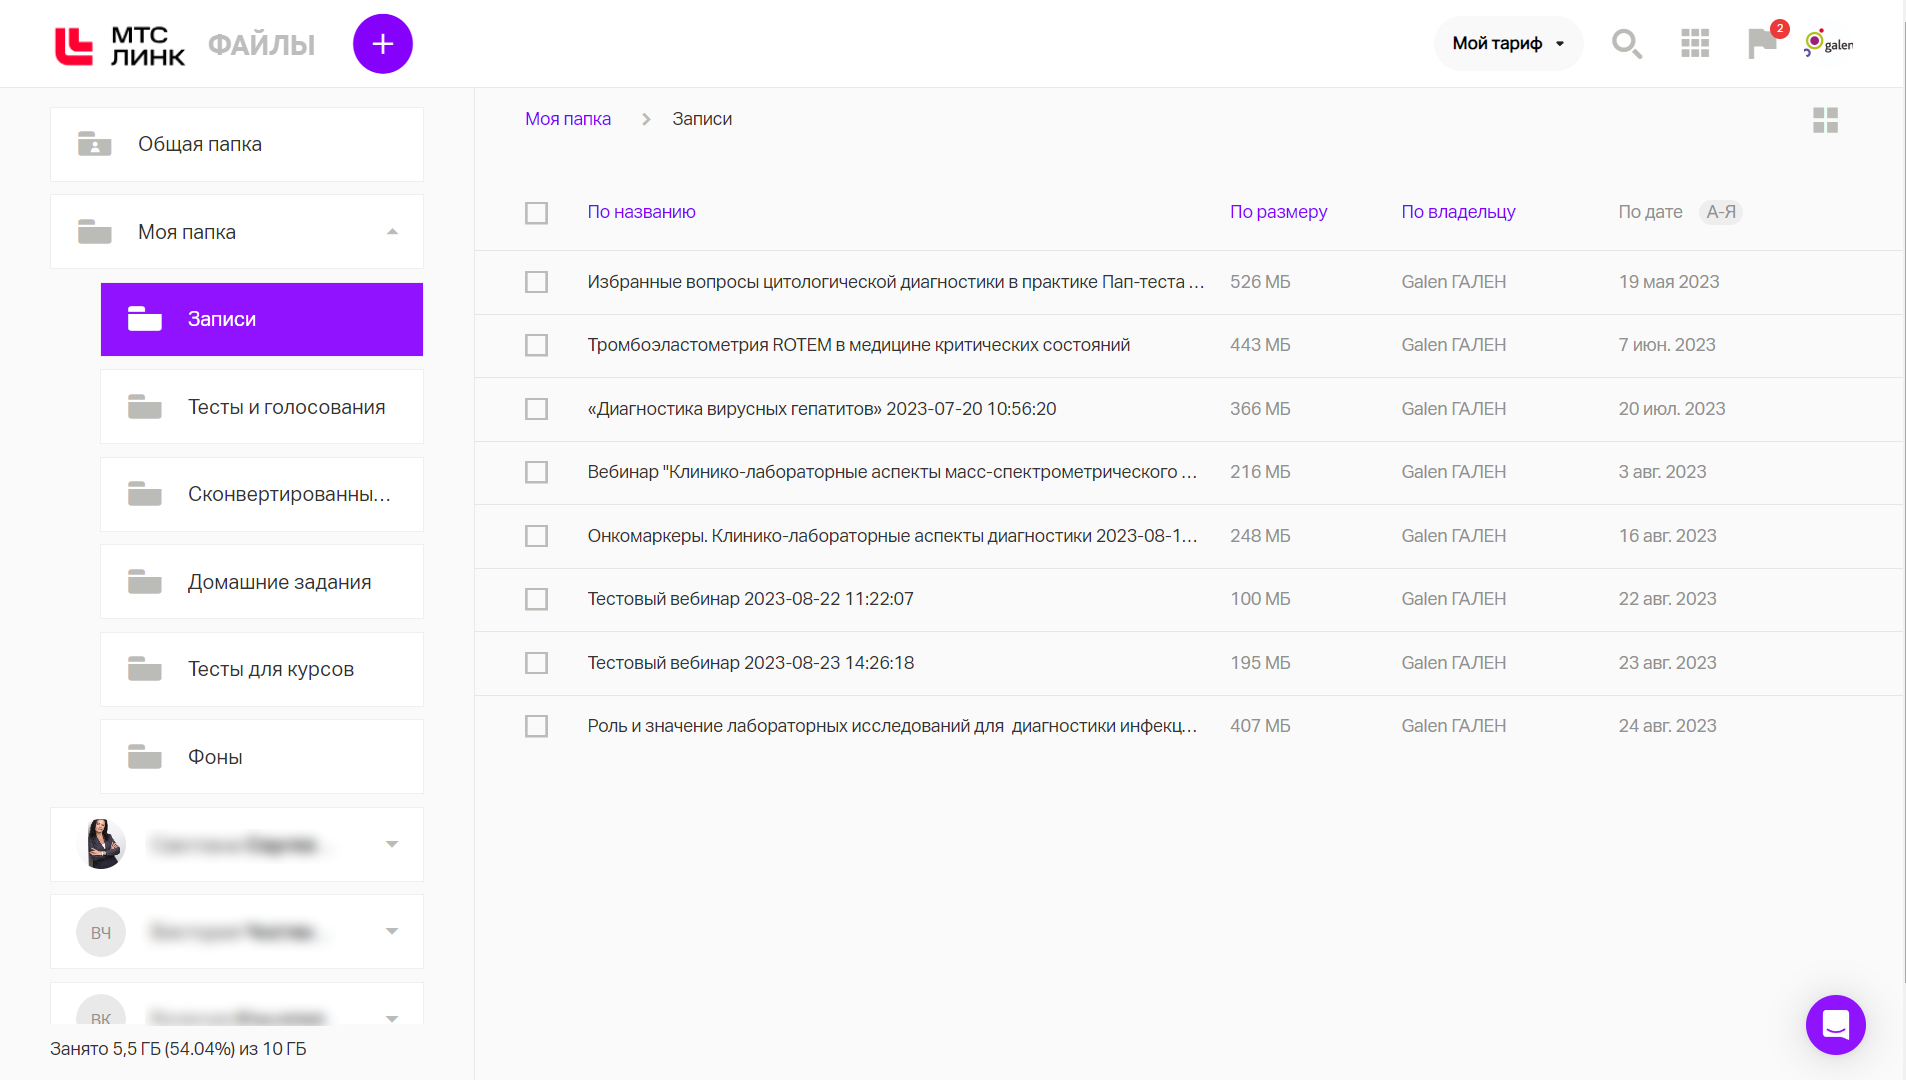Open the search magnifier icon
The image size is (1906, 1080).
point(1627,44)
